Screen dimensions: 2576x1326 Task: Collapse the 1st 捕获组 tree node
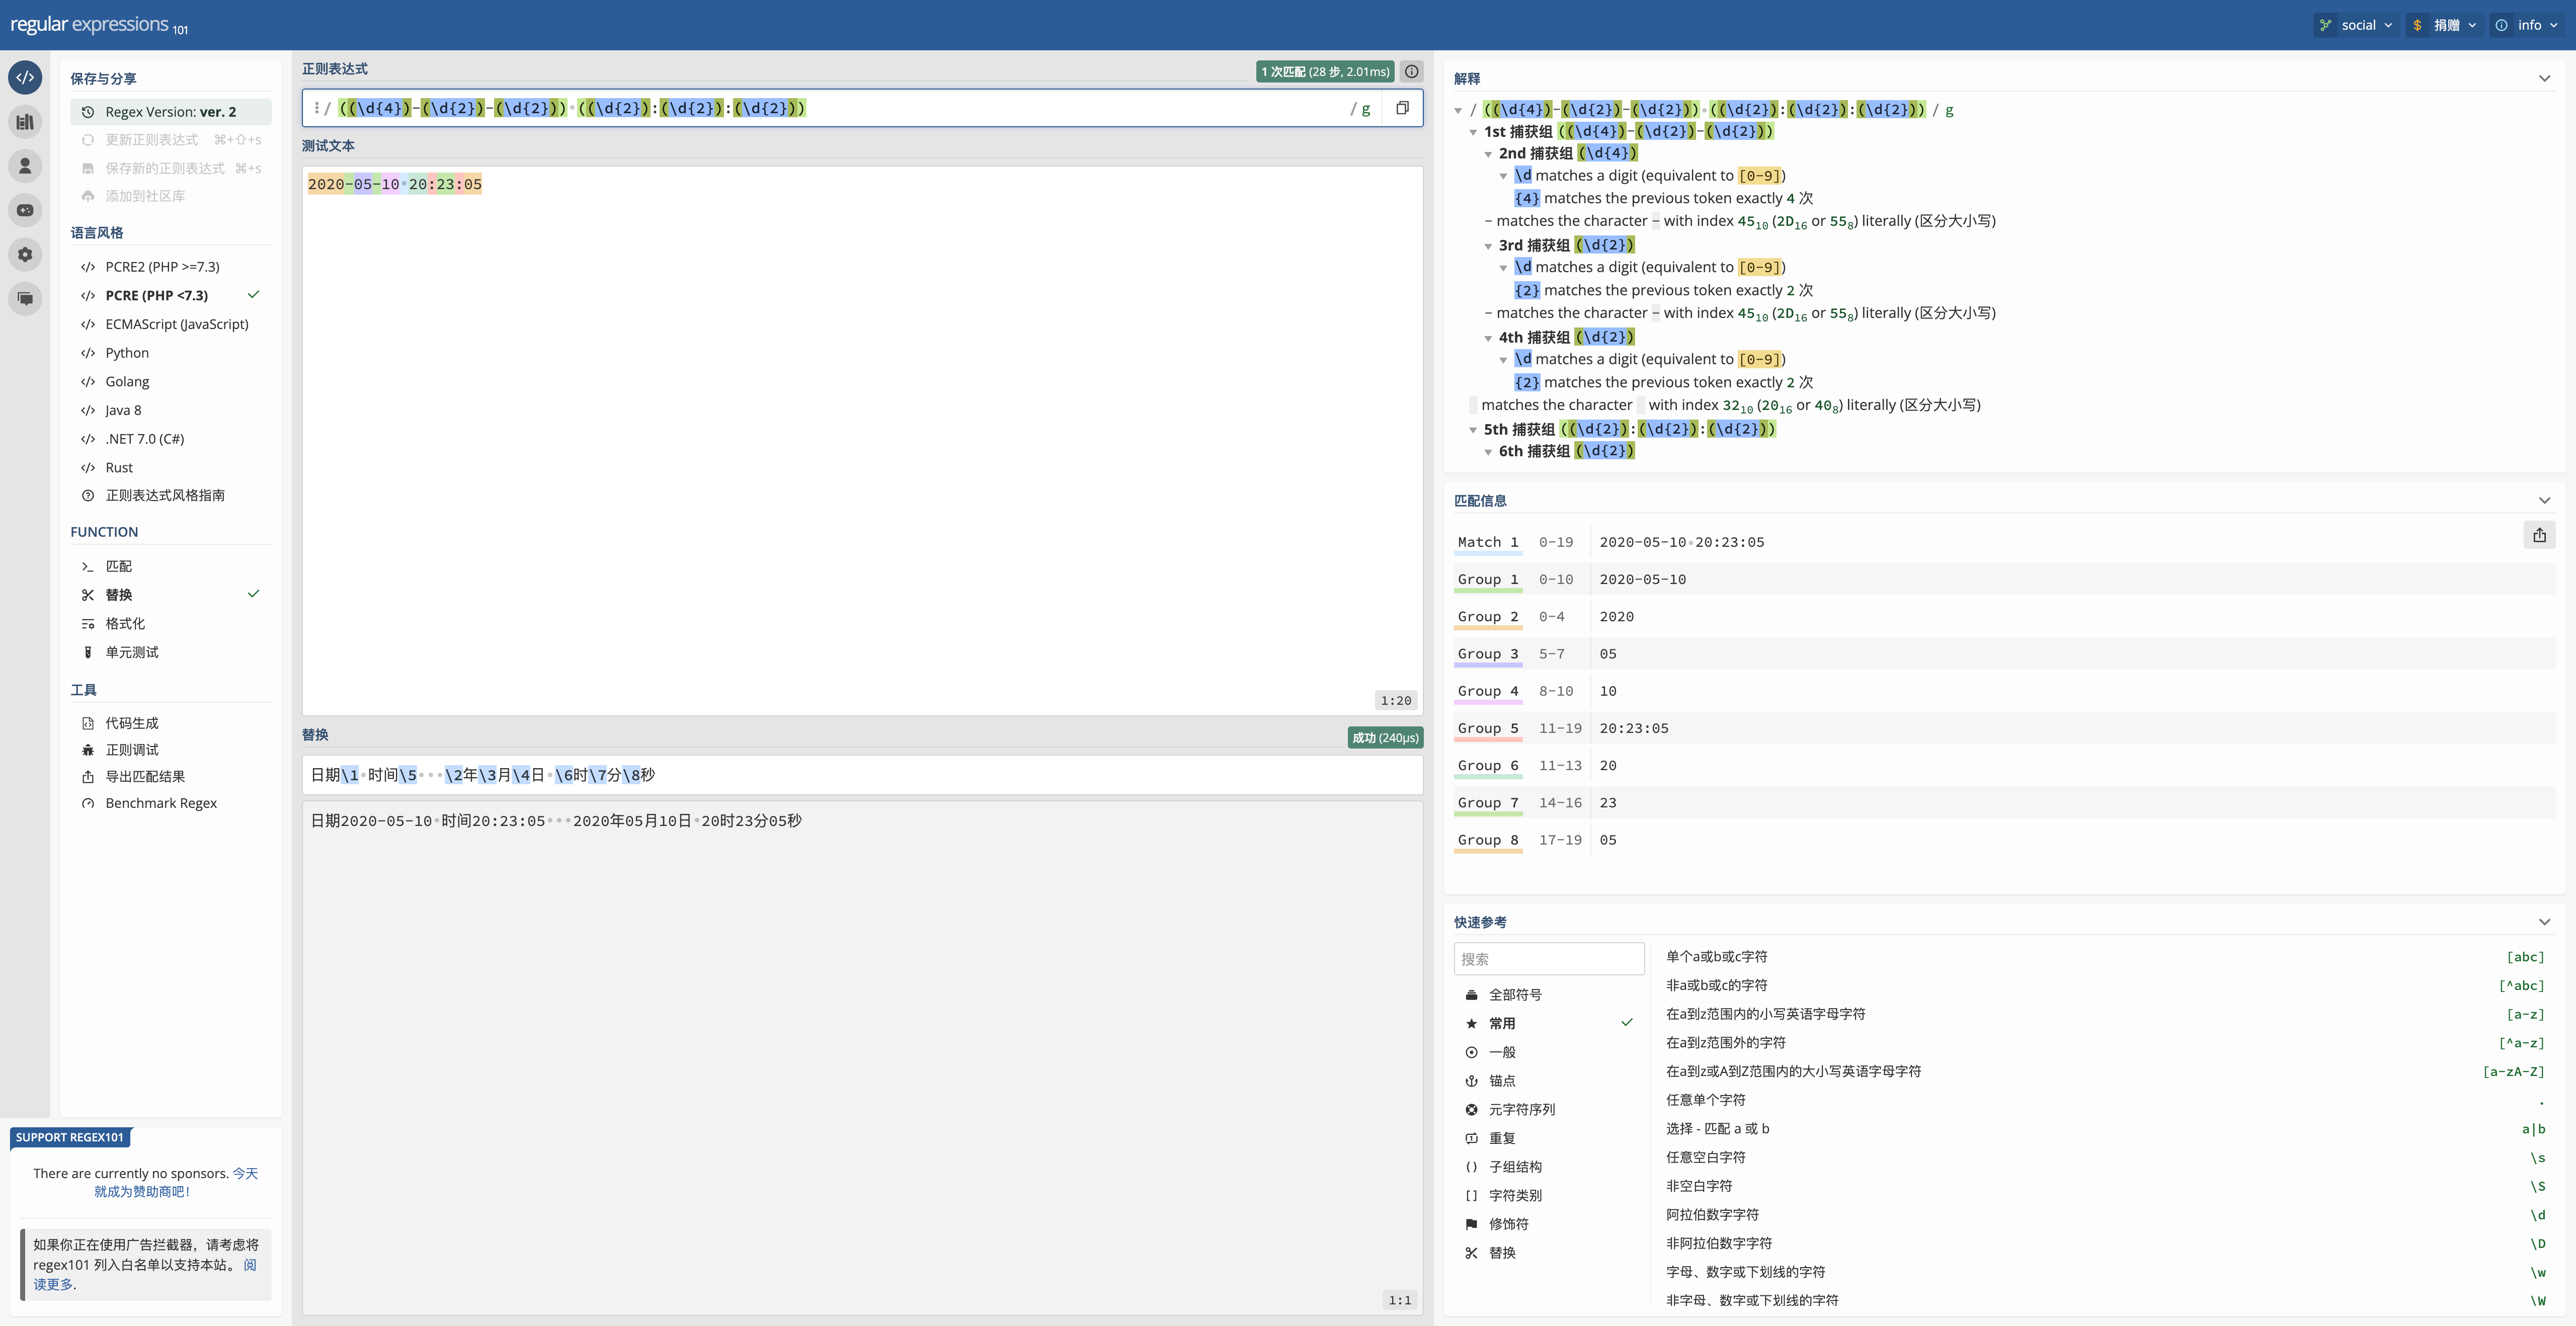(1473, 132)
